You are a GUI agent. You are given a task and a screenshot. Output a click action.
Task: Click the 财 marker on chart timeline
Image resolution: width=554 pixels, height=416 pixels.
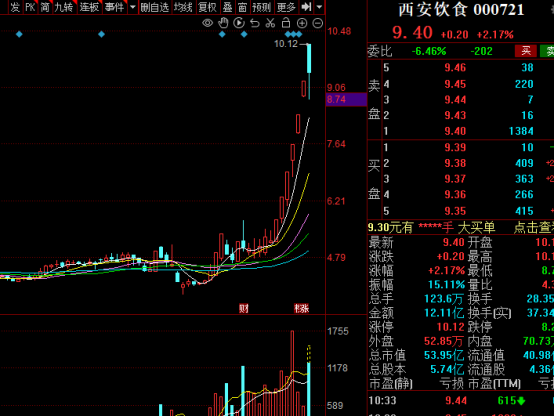(244, 309)
